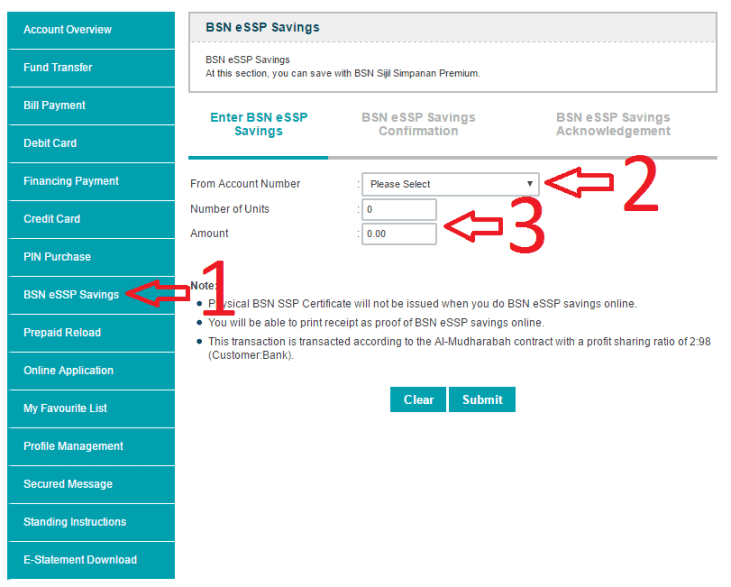Select PIN Purchase from the sidebar
Image resolution: width=731 pixels, height=587 pixels.
pos(91,257)
